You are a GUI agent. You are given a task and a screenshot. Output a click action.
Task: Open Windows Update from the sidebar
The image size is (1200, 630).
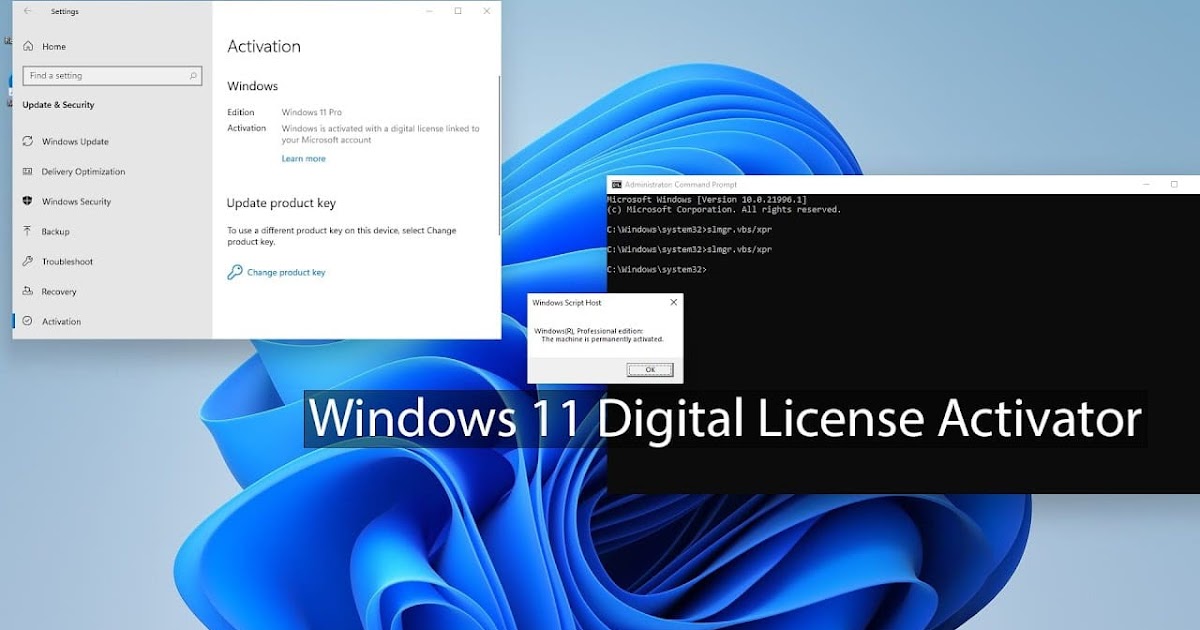coord(75,141)
